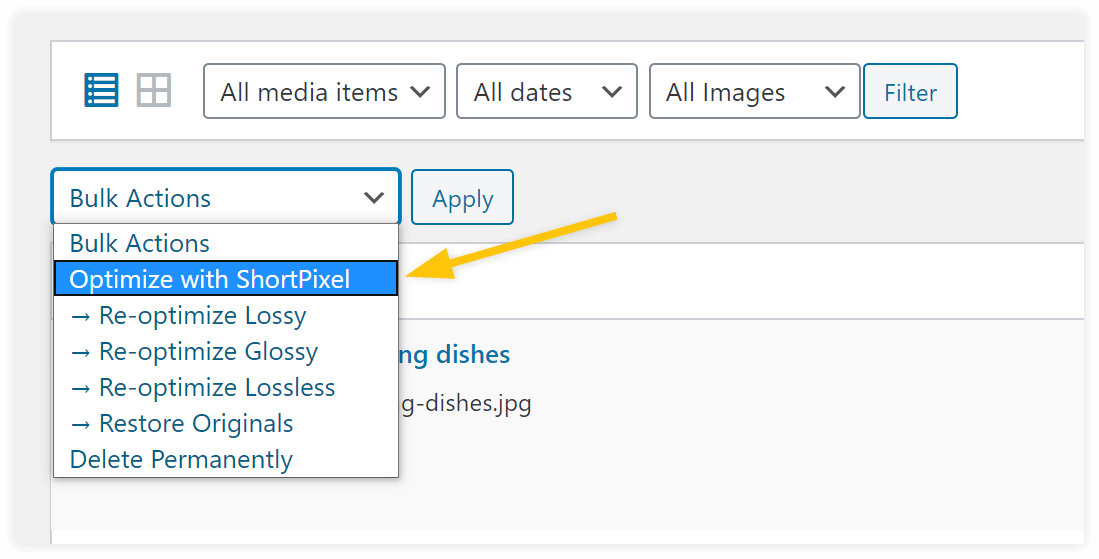Viewport: 1099px width, 559px height.
Task: Select Delete Permanently option
Action: [x=226, y=460]
